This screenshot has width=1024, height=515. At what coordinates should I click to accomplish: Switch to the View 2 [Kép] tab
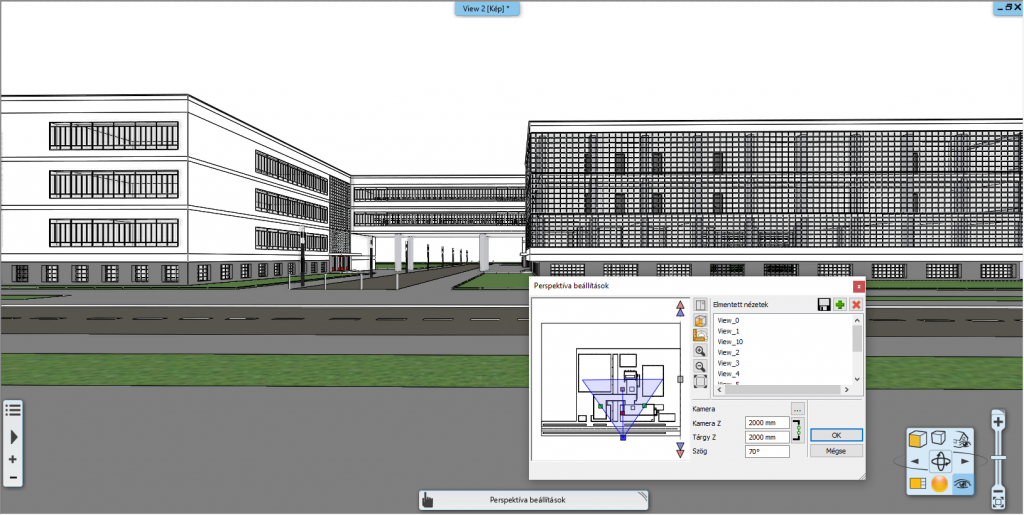tap(487, 8)
